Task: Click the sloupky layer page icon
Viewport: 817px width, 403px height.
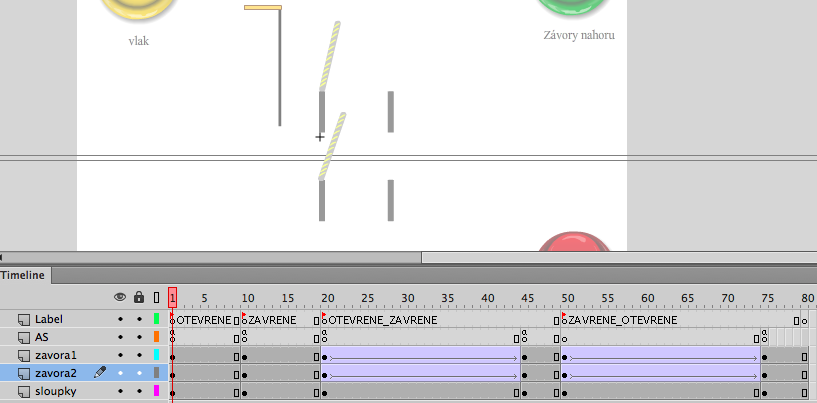Action: coord(23,391)
